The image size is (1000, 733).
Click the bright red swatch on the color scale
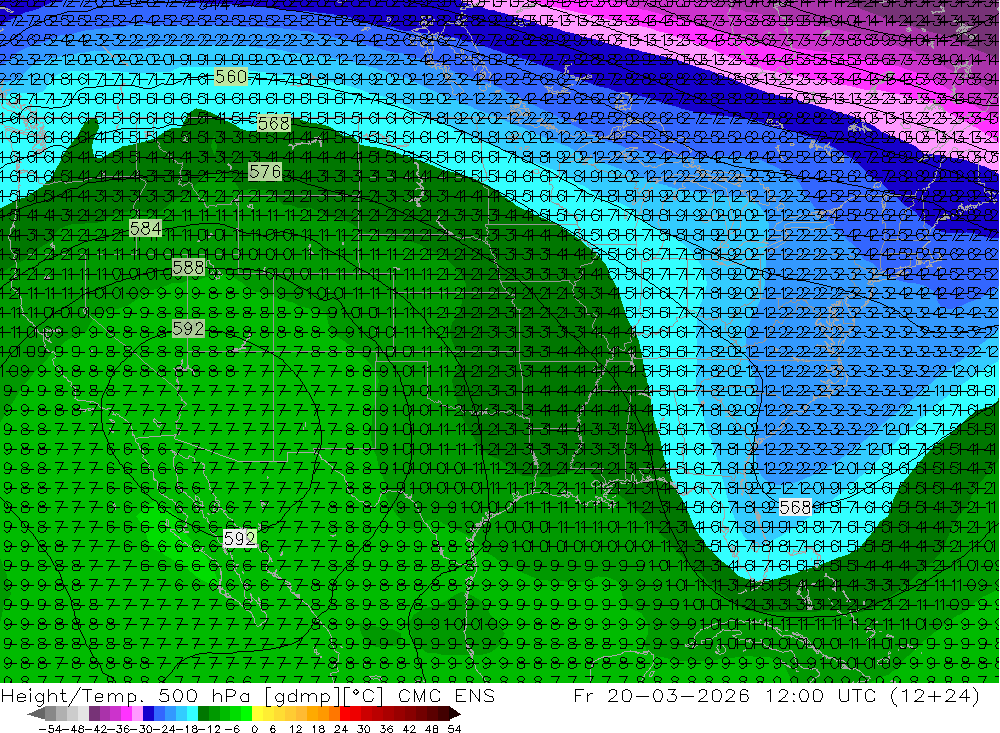point(345,713)
